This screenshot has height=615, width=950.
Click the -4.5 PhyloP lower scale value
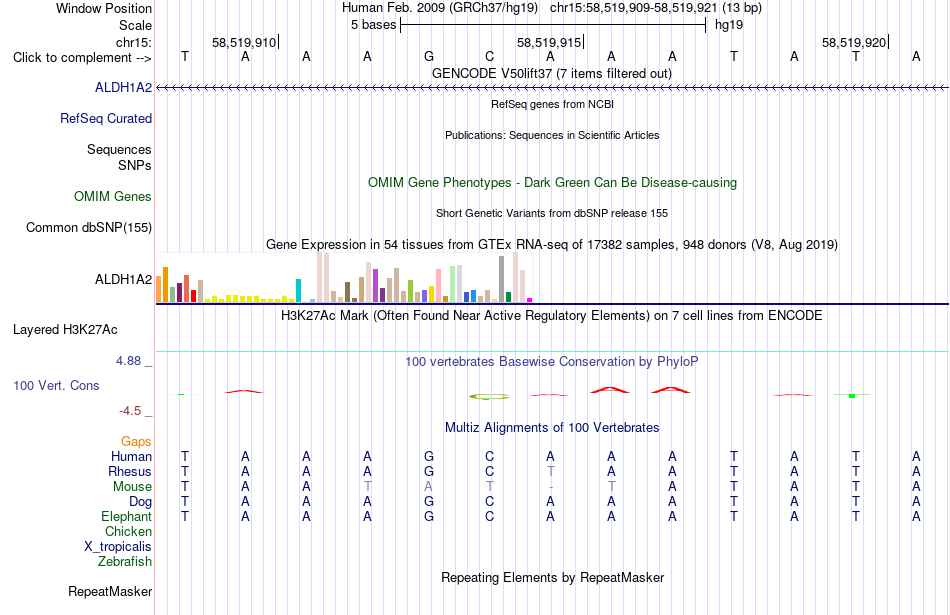[130, 411]
